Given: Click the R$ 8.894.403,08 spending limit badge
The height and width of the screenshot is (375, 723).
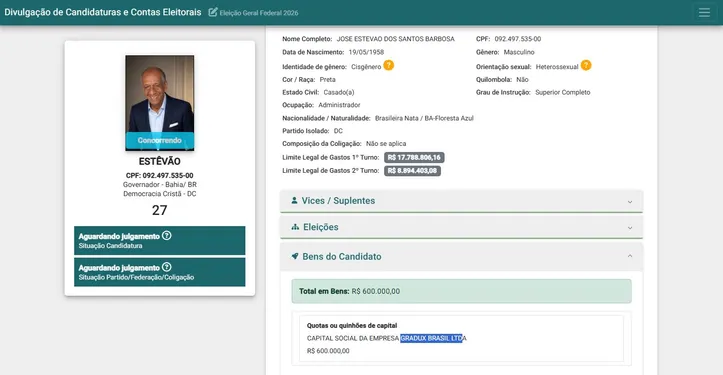Looking at the screenshot, I should [412, 171].
